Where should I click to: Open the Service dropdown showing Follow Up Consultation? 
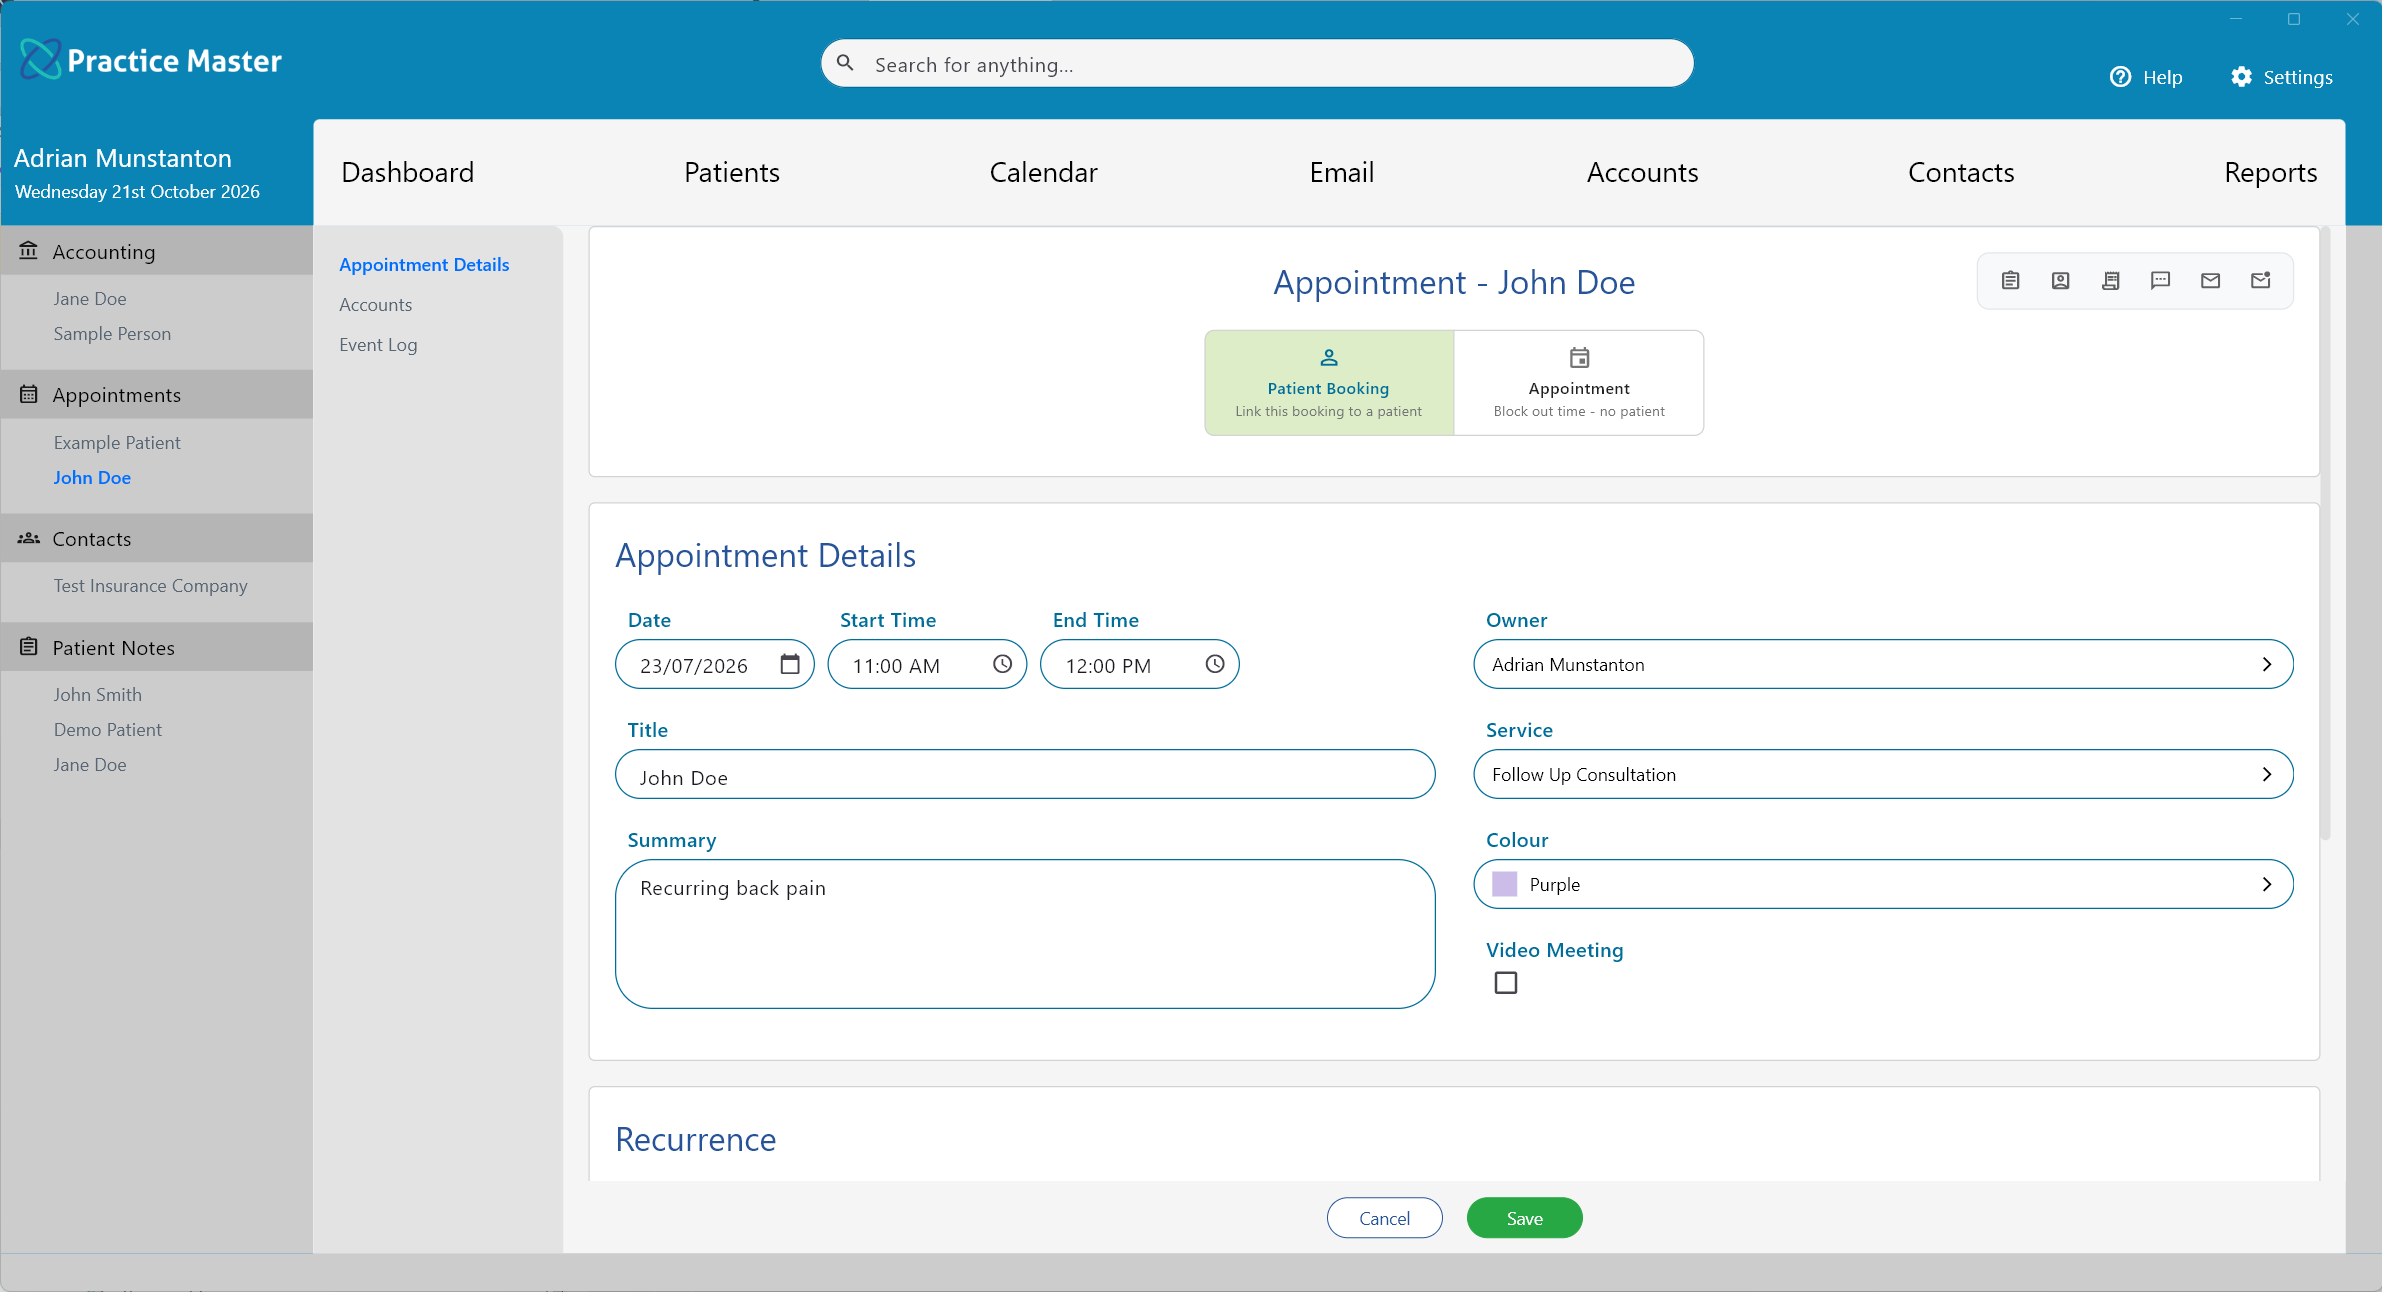click(x=1883, y=774)
